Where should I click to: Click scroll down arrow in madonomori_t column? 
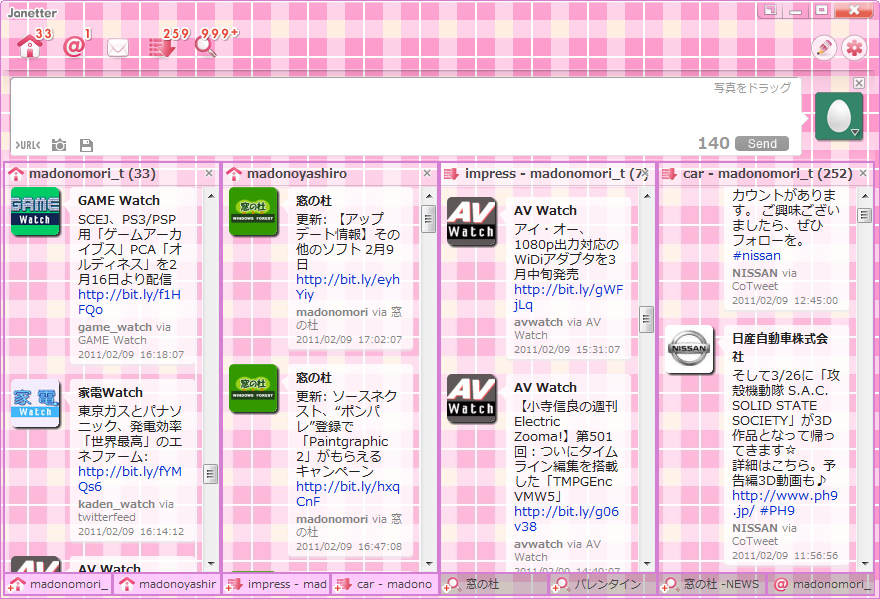211,563
